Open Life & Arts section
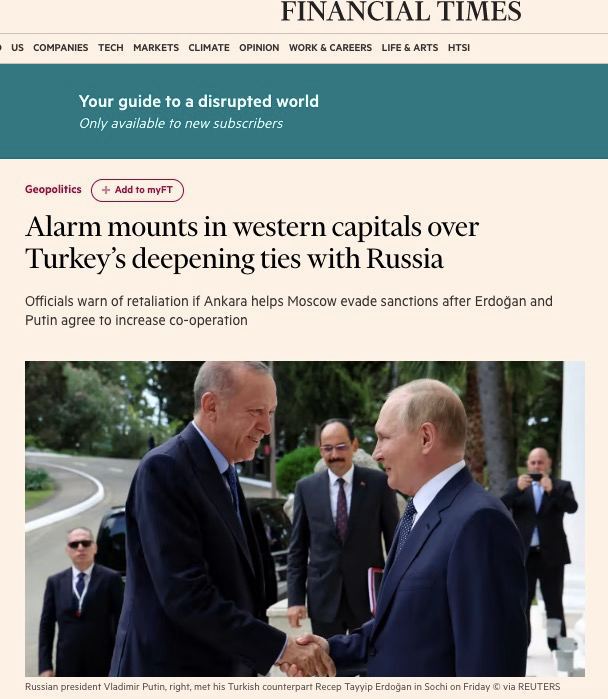 click(410, 48)
